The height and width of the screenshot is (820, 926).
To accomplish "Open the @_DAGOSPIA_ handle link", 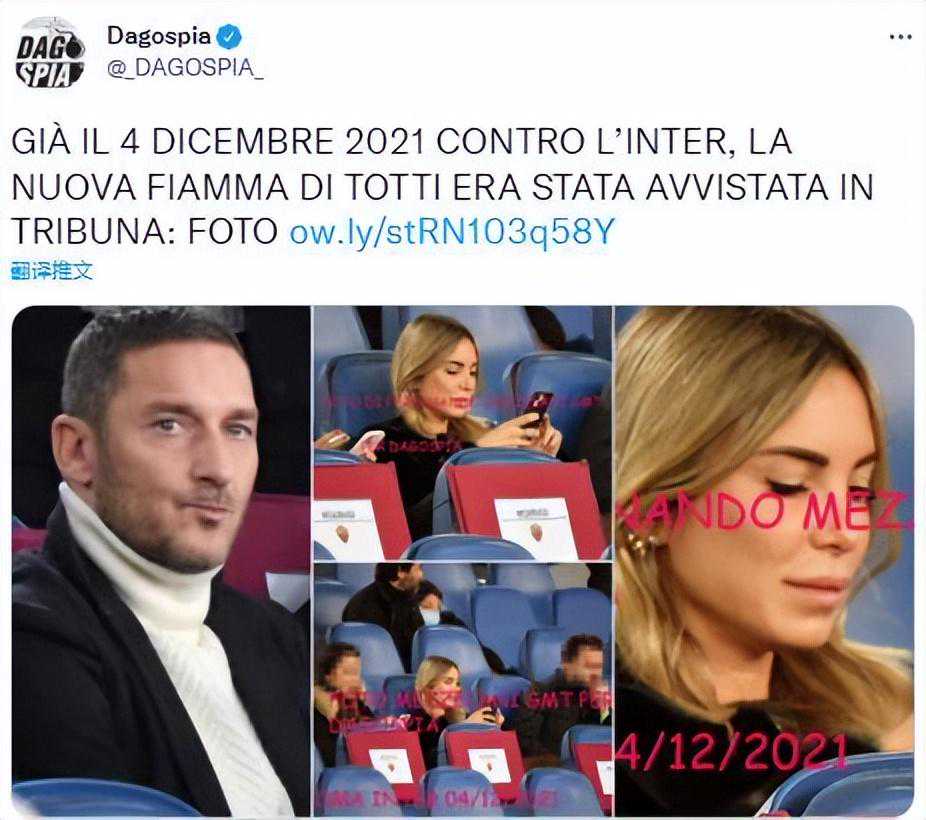I will (185, 67).
